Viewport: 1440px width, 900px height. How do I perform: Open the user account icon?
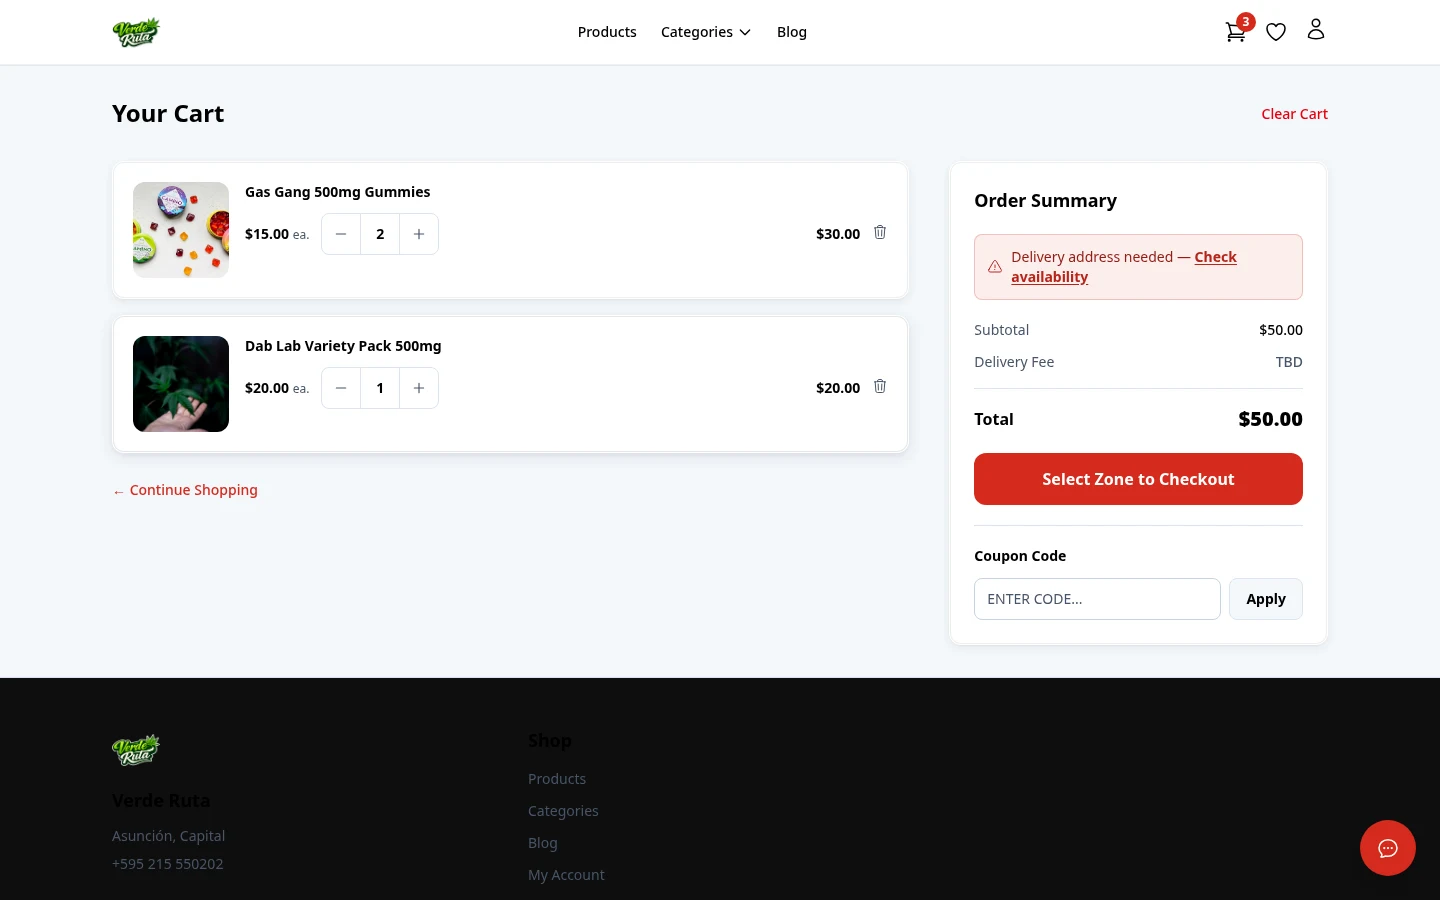(x=1316, y=29)
